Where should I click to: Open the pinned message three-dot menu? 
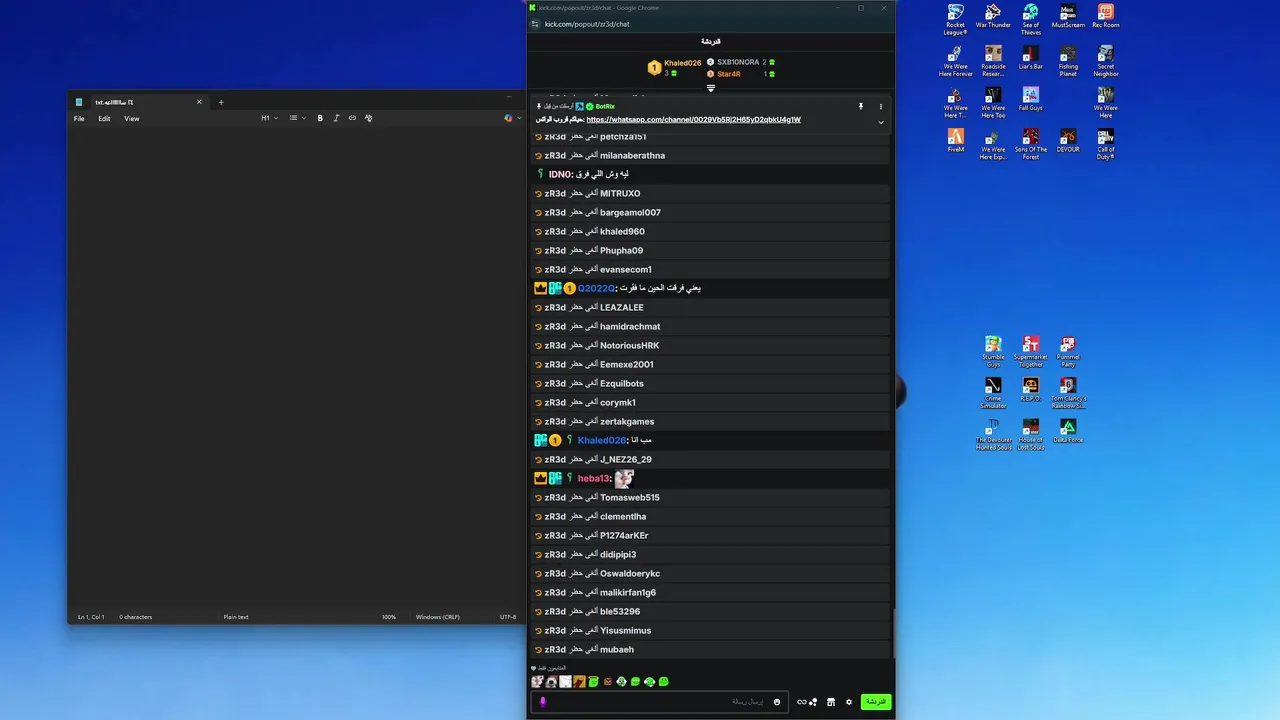(x=881, y=106)
